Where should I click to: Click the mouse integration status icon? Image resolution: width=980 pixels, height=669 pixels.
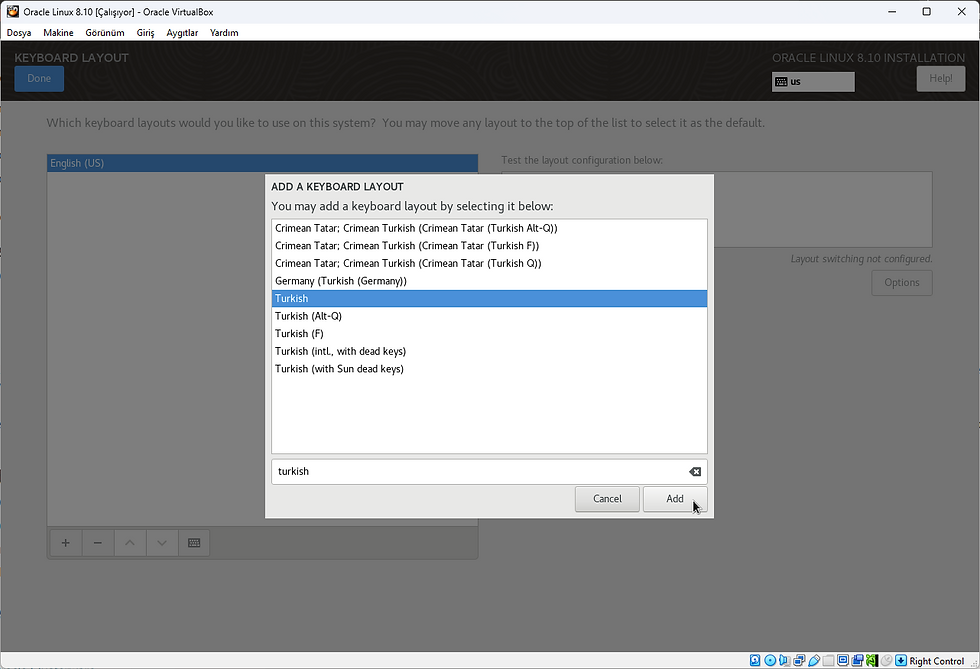coord(886,660)
